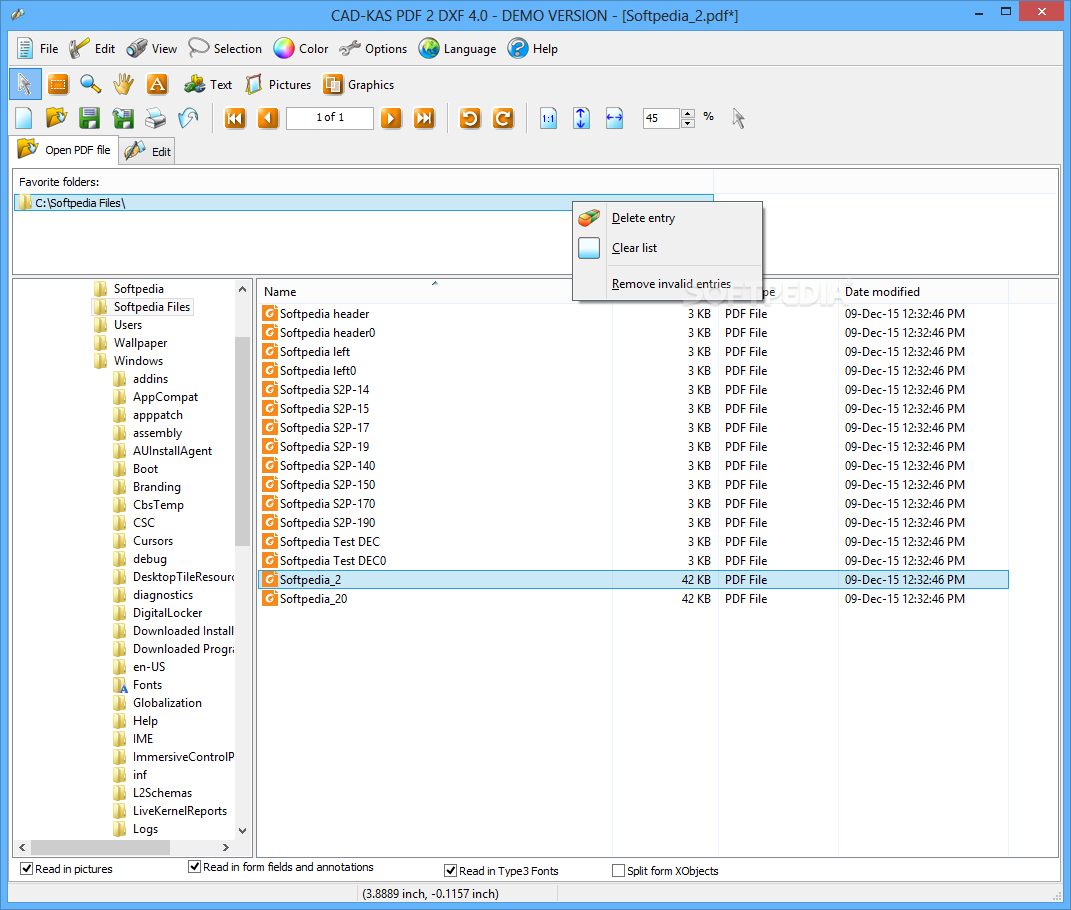The image size is (1071, 910).
Task: Open the Help menu
Action: click(533, 49)
